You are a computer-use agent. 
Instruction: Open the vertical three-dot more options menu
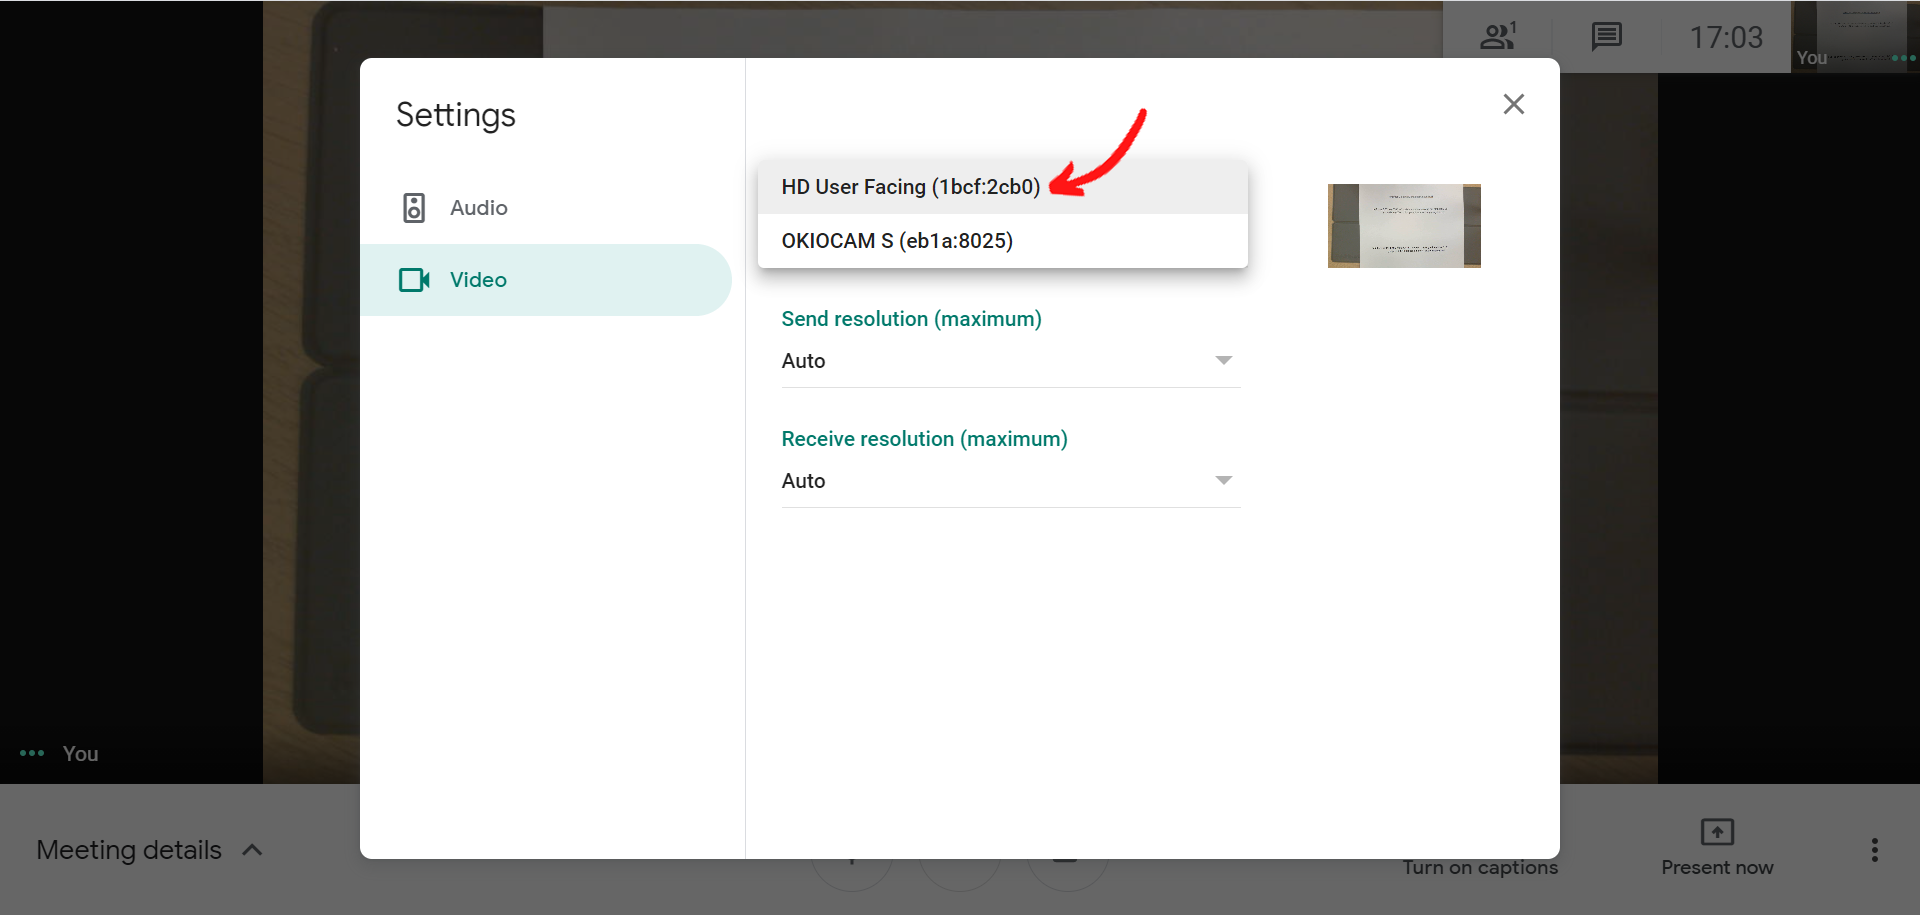[x=1874, y=850]
